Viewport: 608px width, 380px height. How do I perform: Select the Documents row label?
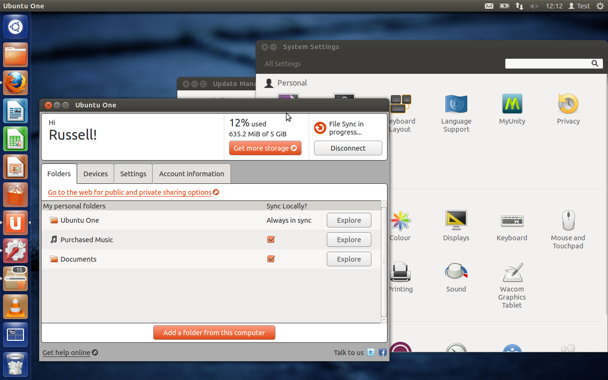click(78, 259)
